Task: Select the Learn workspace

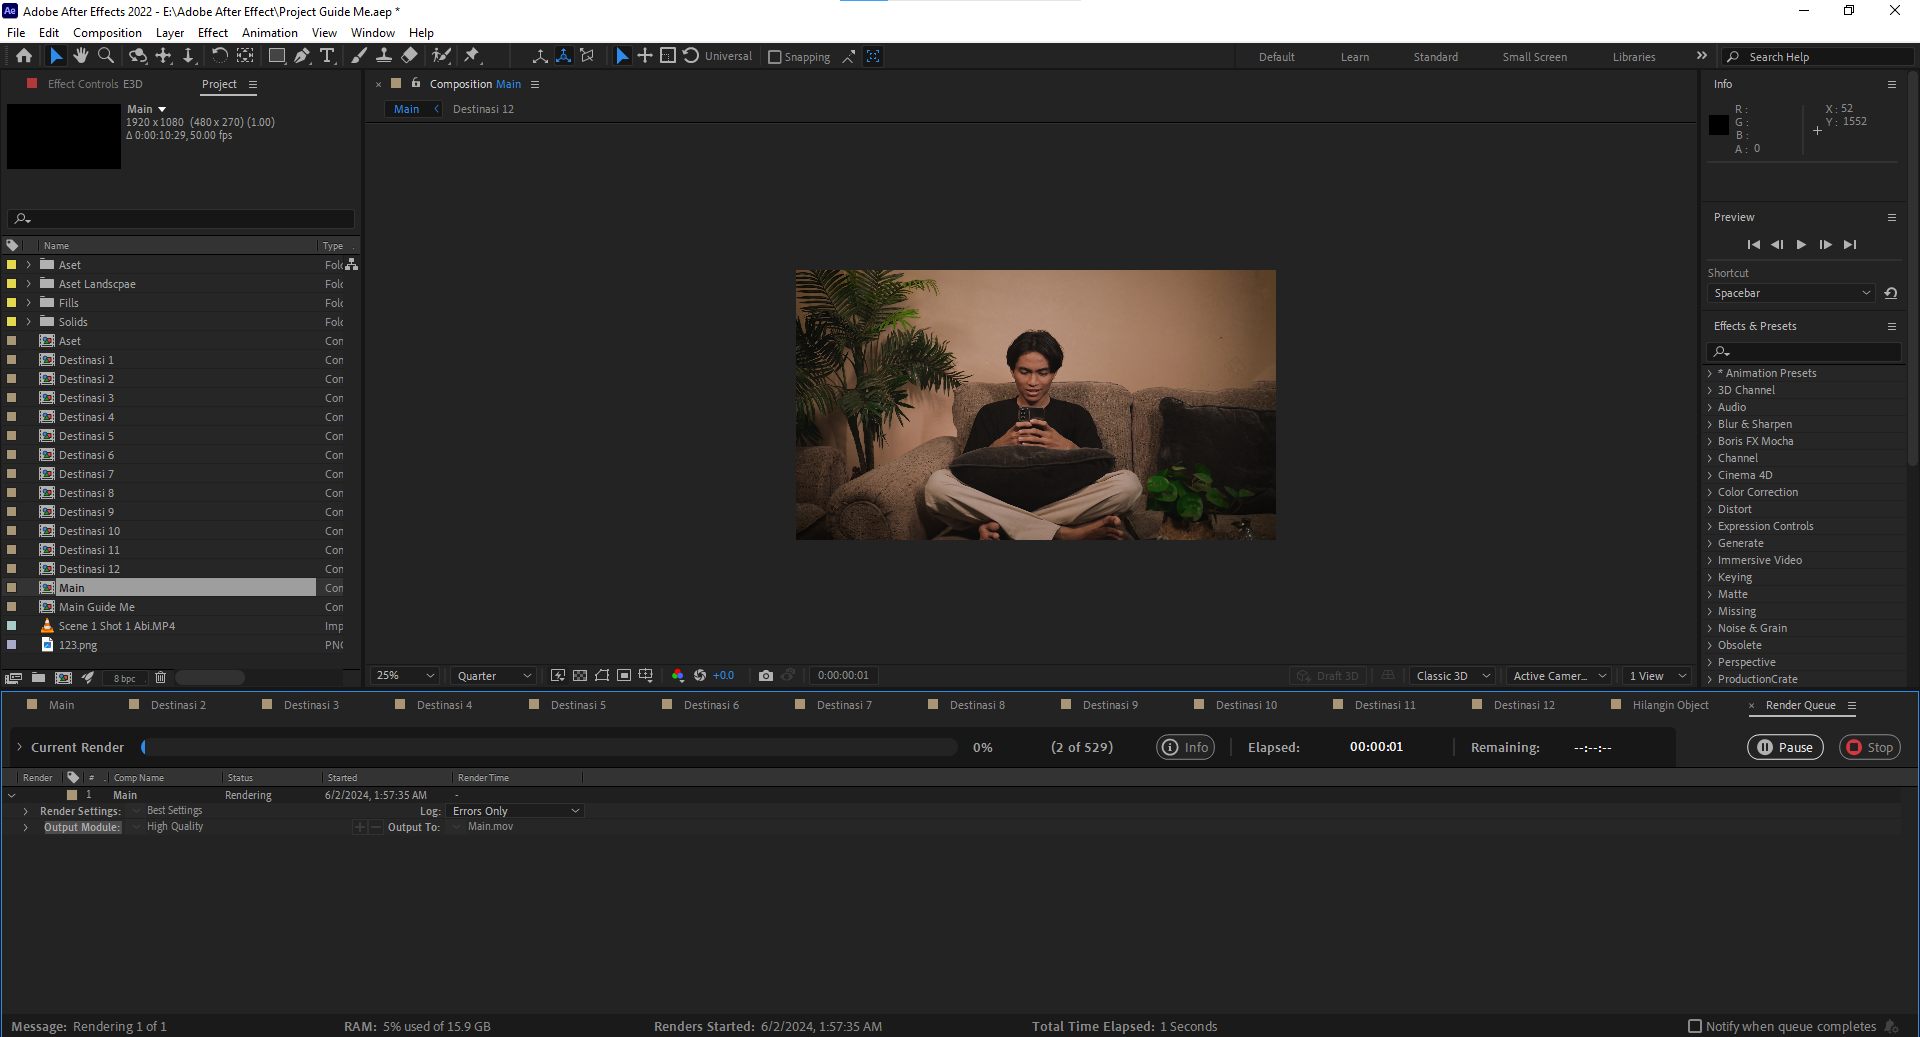Action: (x=1355, y=57)
